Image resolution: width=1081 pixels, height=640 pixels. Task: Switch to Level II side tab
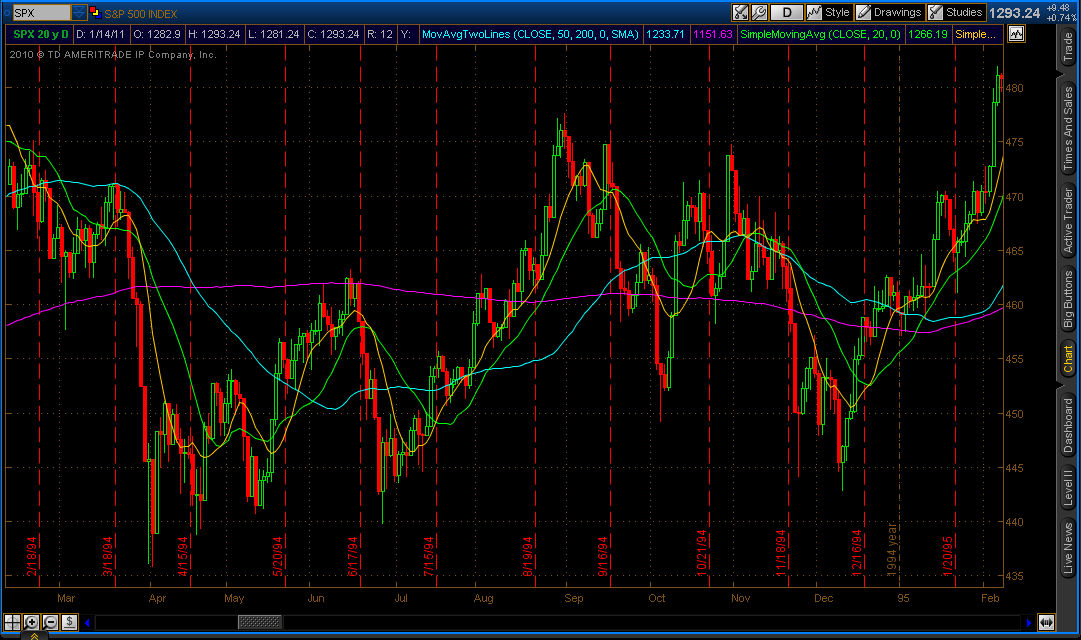1069,487
